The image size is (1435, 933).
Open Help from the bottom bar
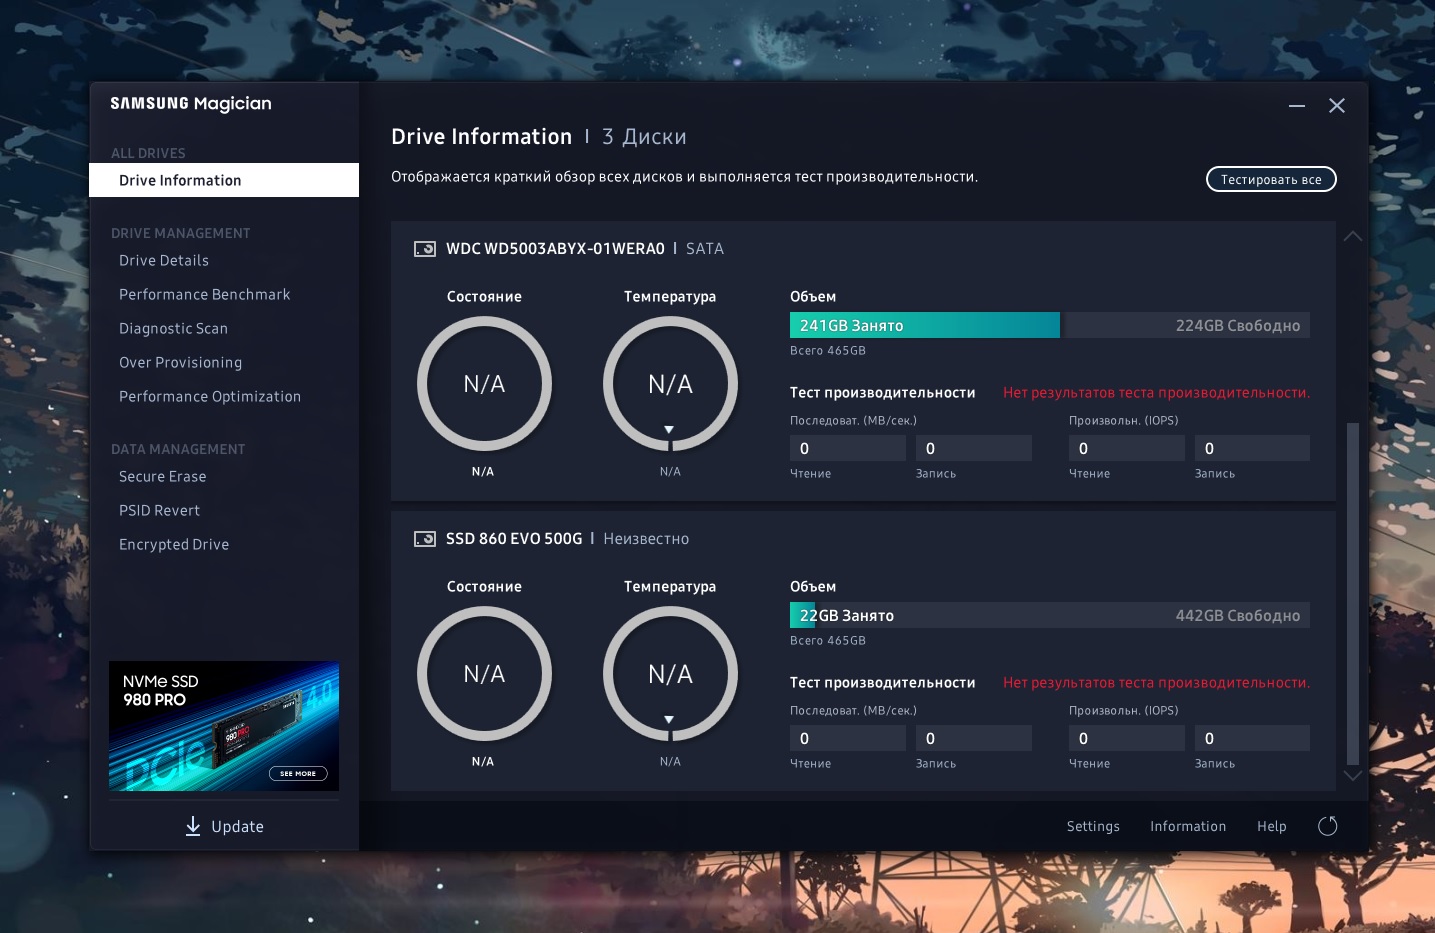pyautogui.click(x=1272, y=826)
